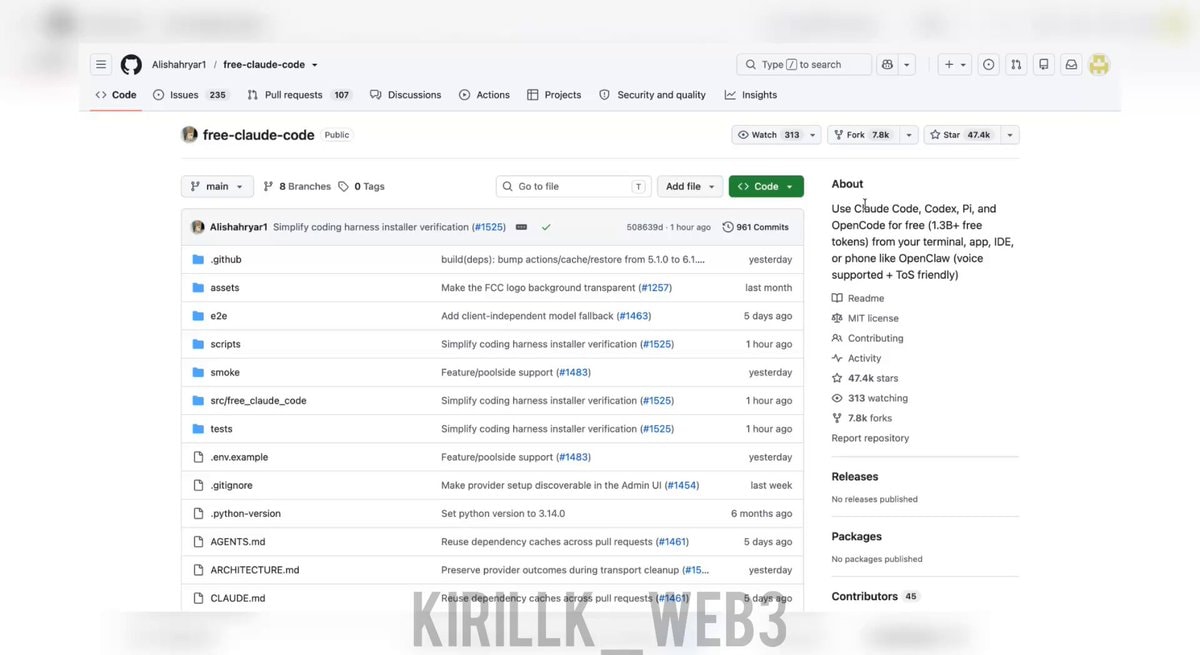Switch to the Projects tab

point(554,95)
